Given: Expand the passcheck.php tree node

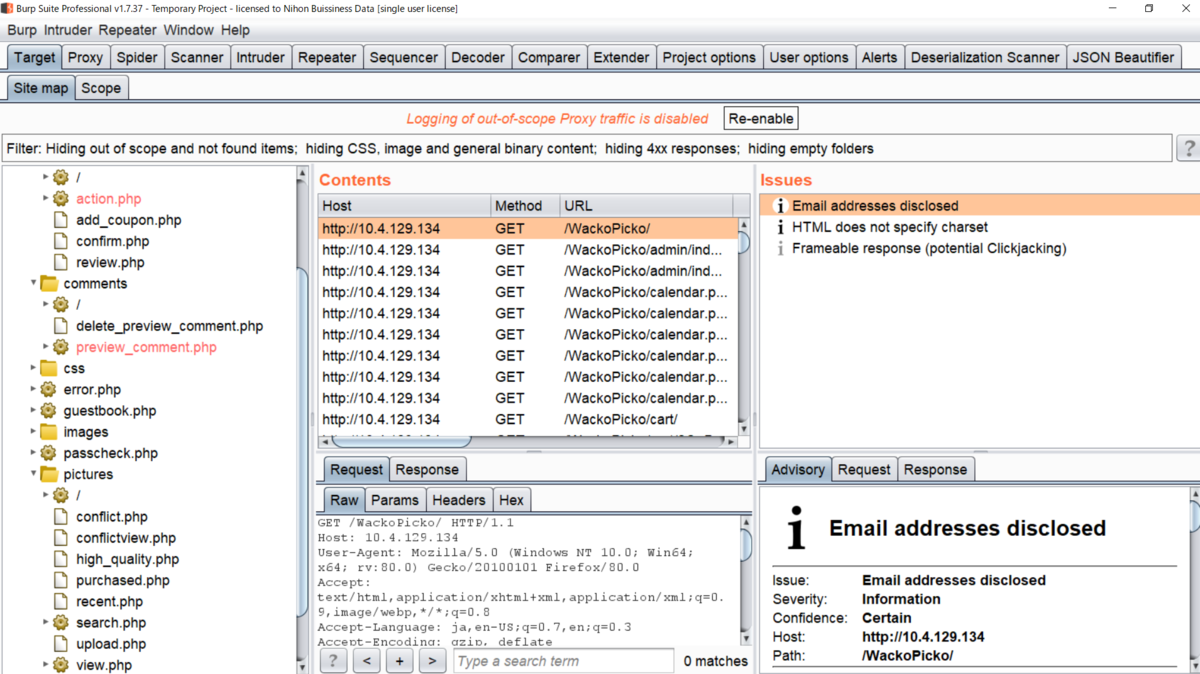Looking at the screenshot, I should point(33,453).
